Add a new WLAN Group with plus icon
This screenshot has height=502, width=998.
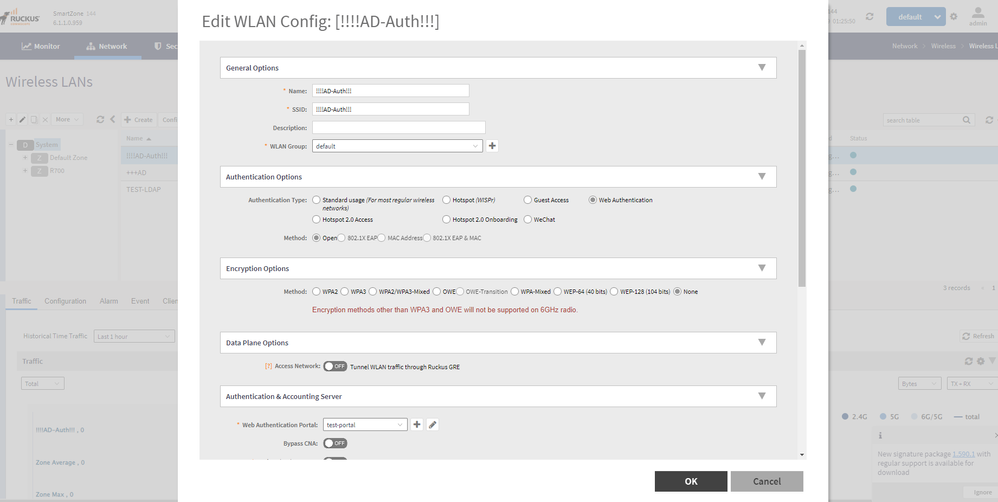(x=492, y=146)
